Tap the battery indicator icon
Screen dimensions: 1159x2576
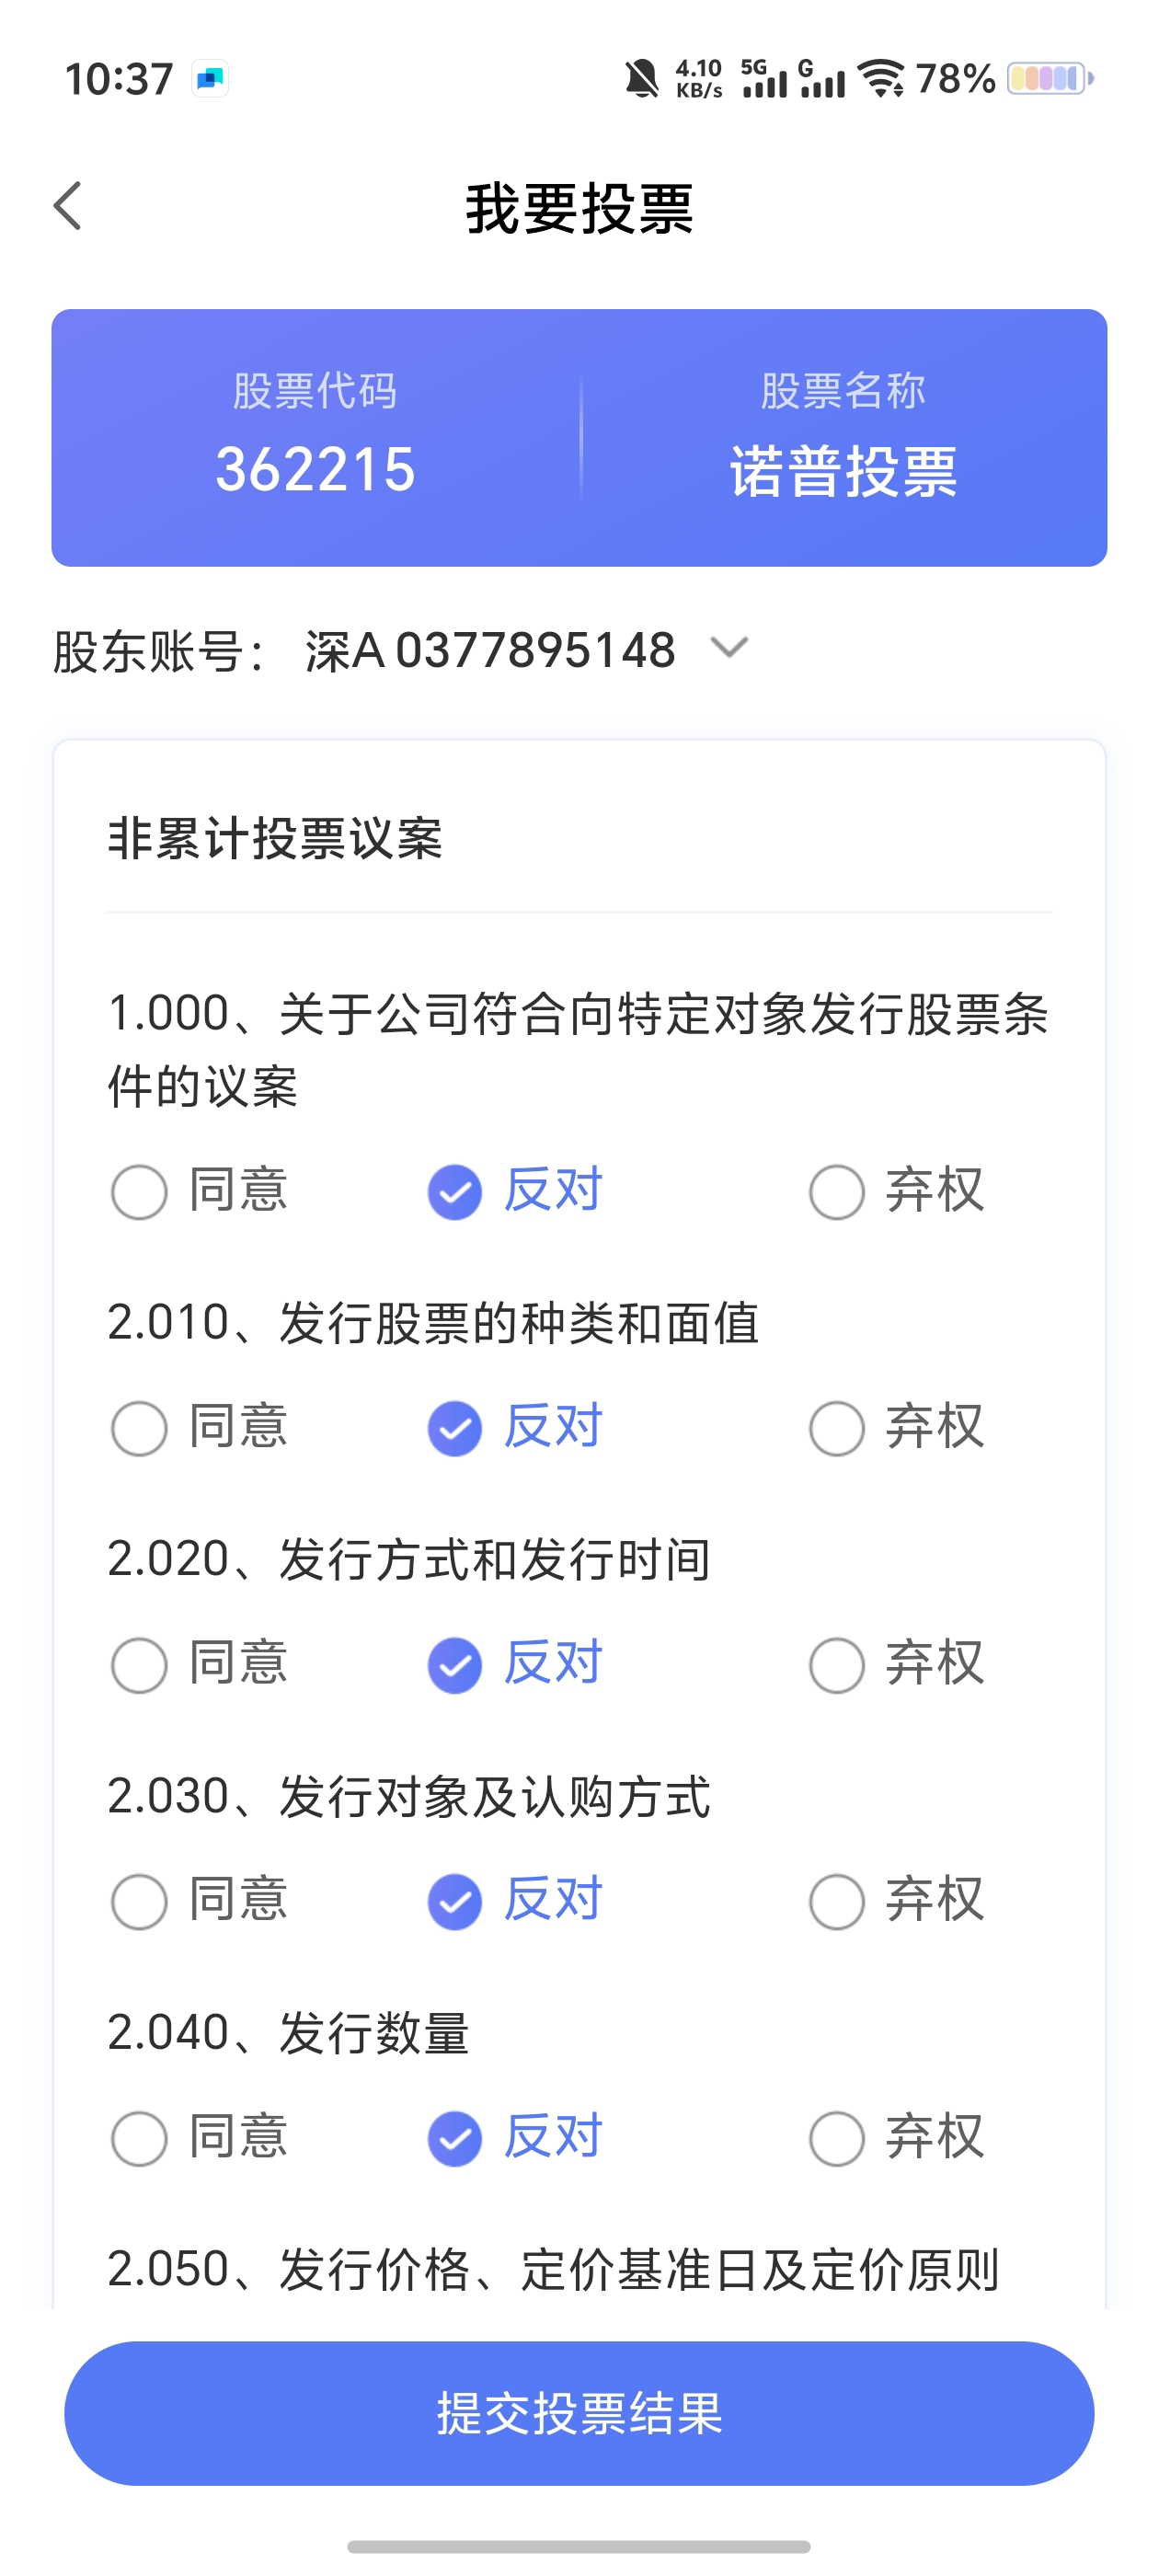tap(1049, 78)
